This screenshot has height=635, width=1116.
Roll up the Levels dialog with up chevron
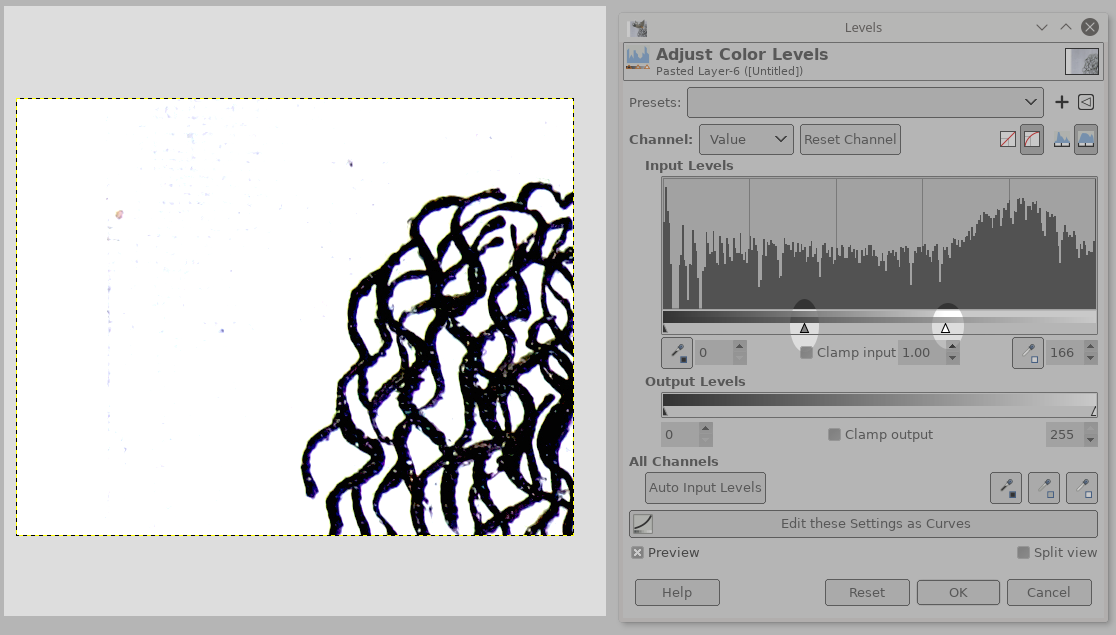coord(1065,27)
